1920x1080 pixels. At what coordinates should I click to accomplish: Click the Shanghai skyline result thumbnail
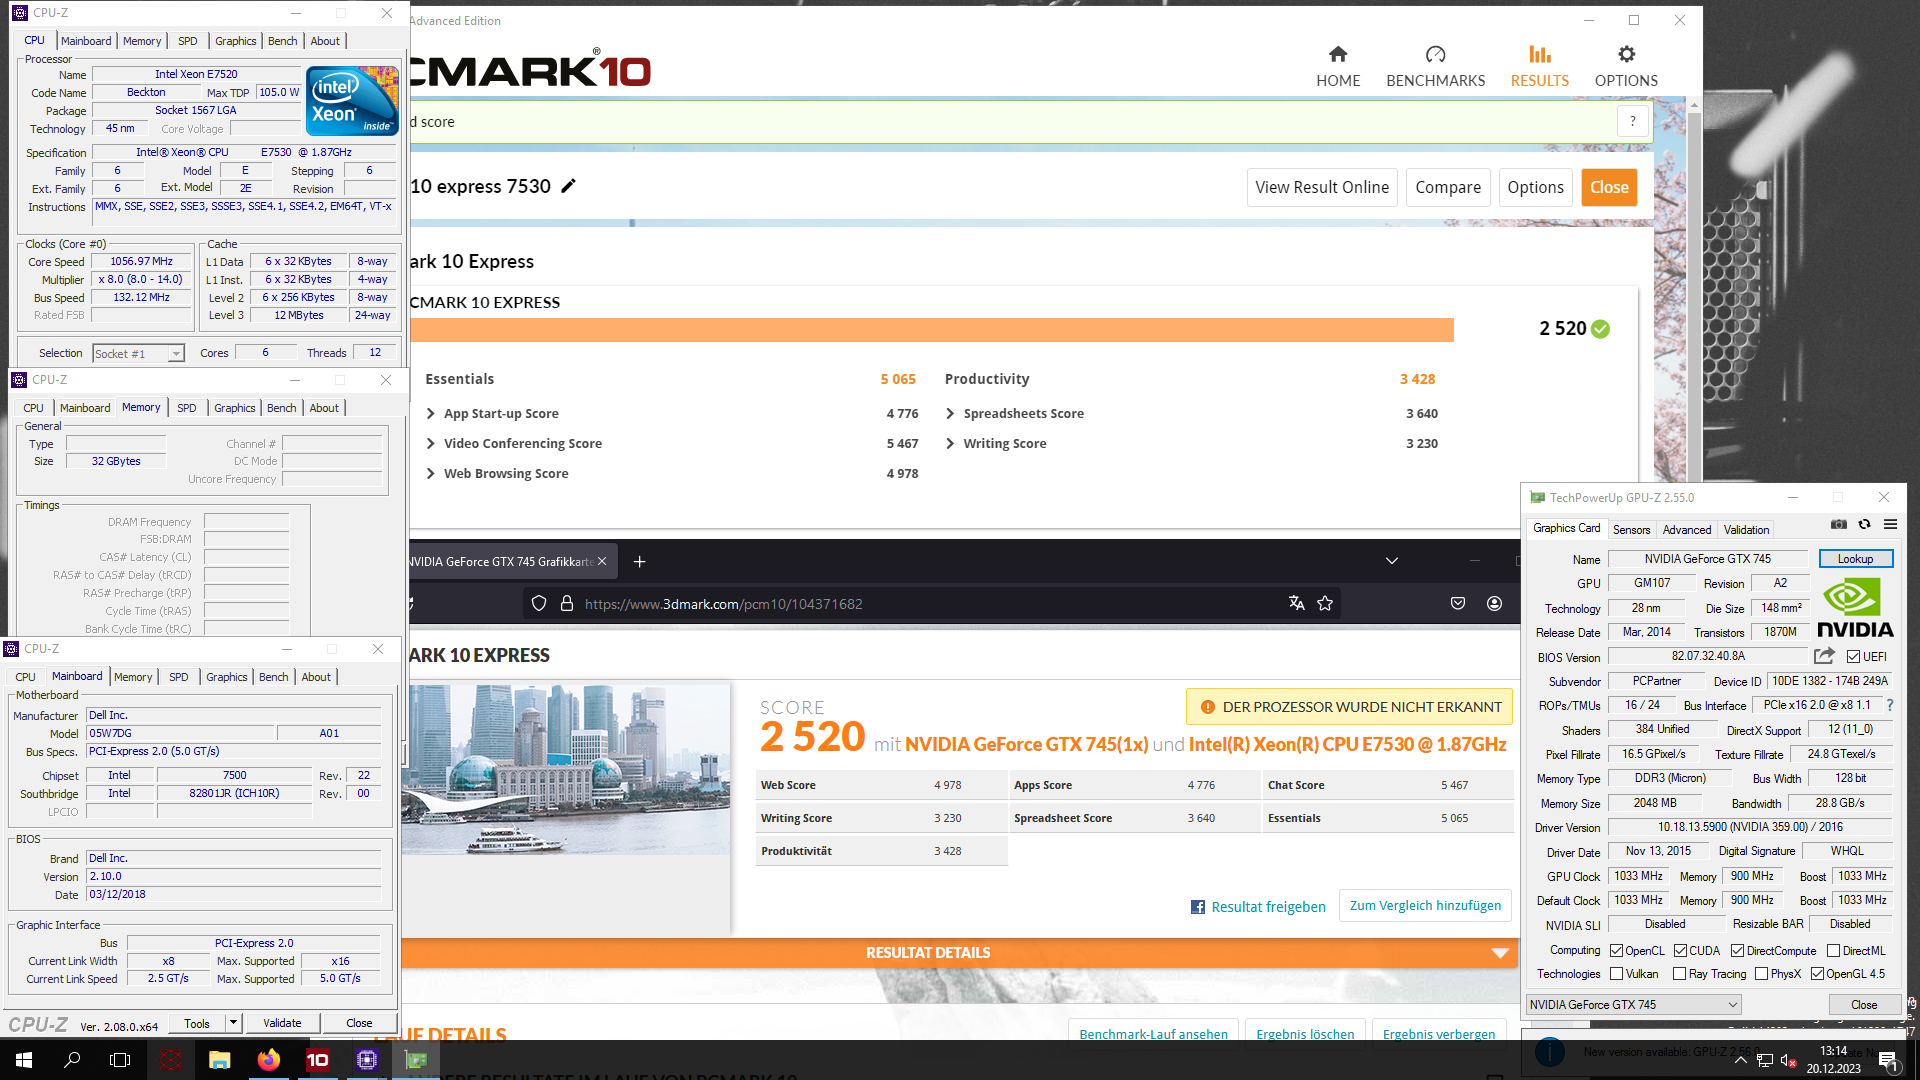(566, 768)
